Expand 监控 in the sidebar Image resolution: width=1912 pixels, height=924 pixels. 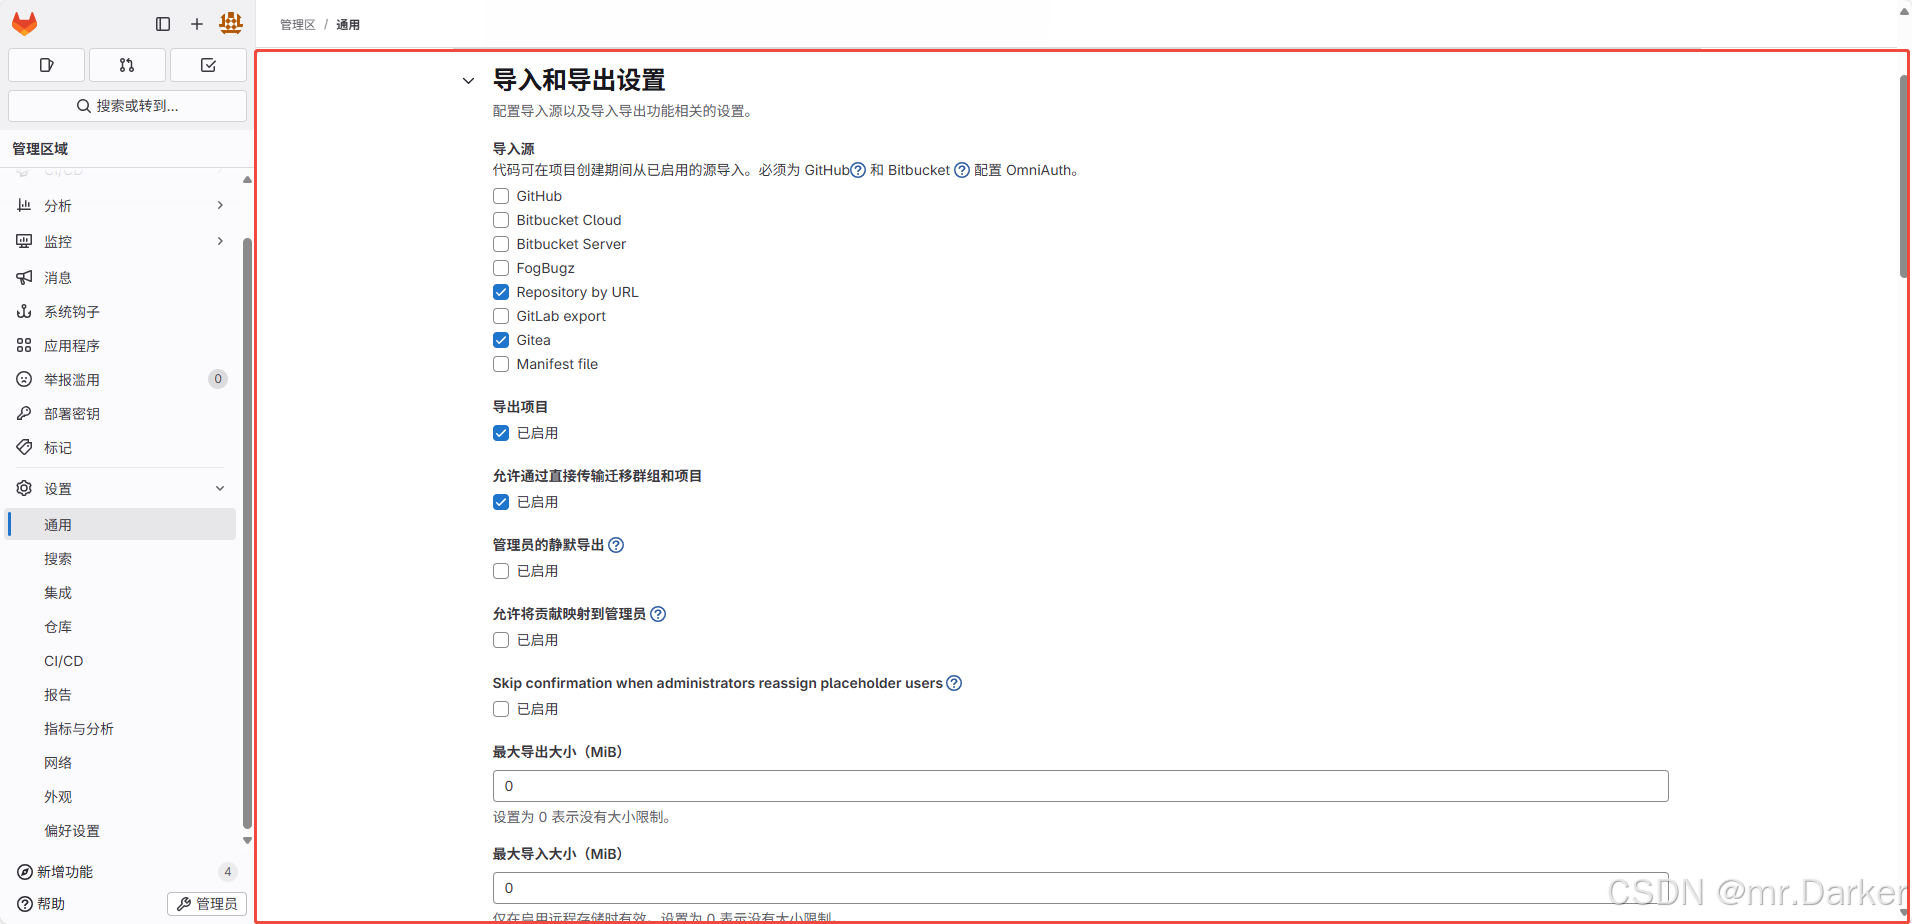click(121, 241)
